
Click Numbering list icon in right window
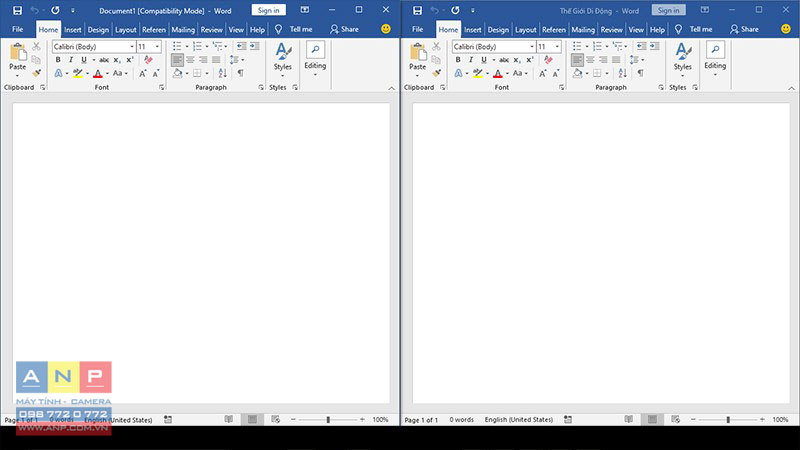[x=597, y=46]
